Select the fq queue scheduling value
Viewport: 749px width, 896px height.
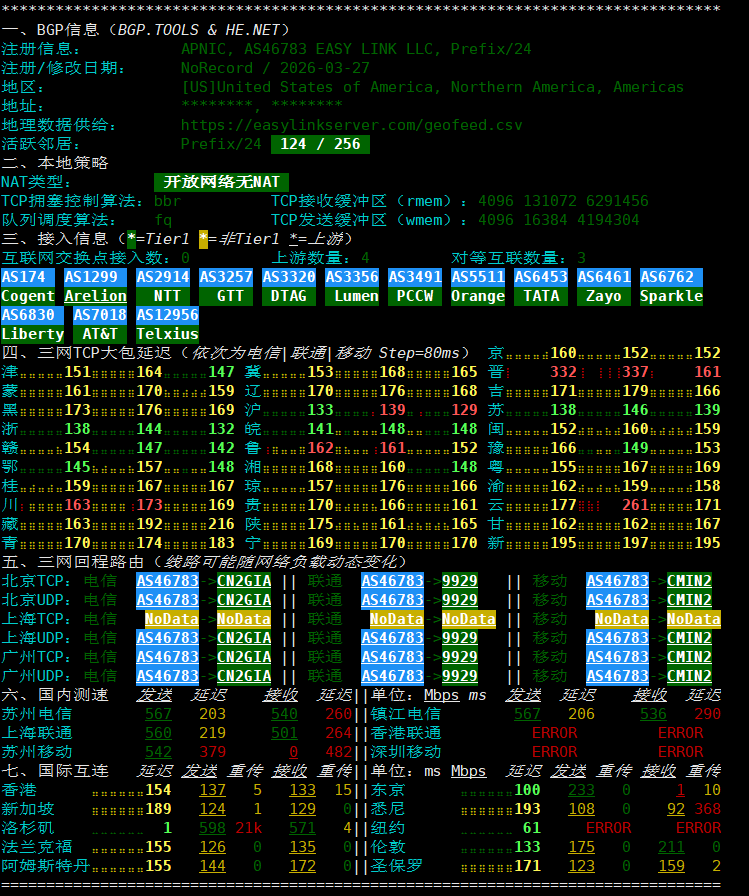(x=163, y=220)
